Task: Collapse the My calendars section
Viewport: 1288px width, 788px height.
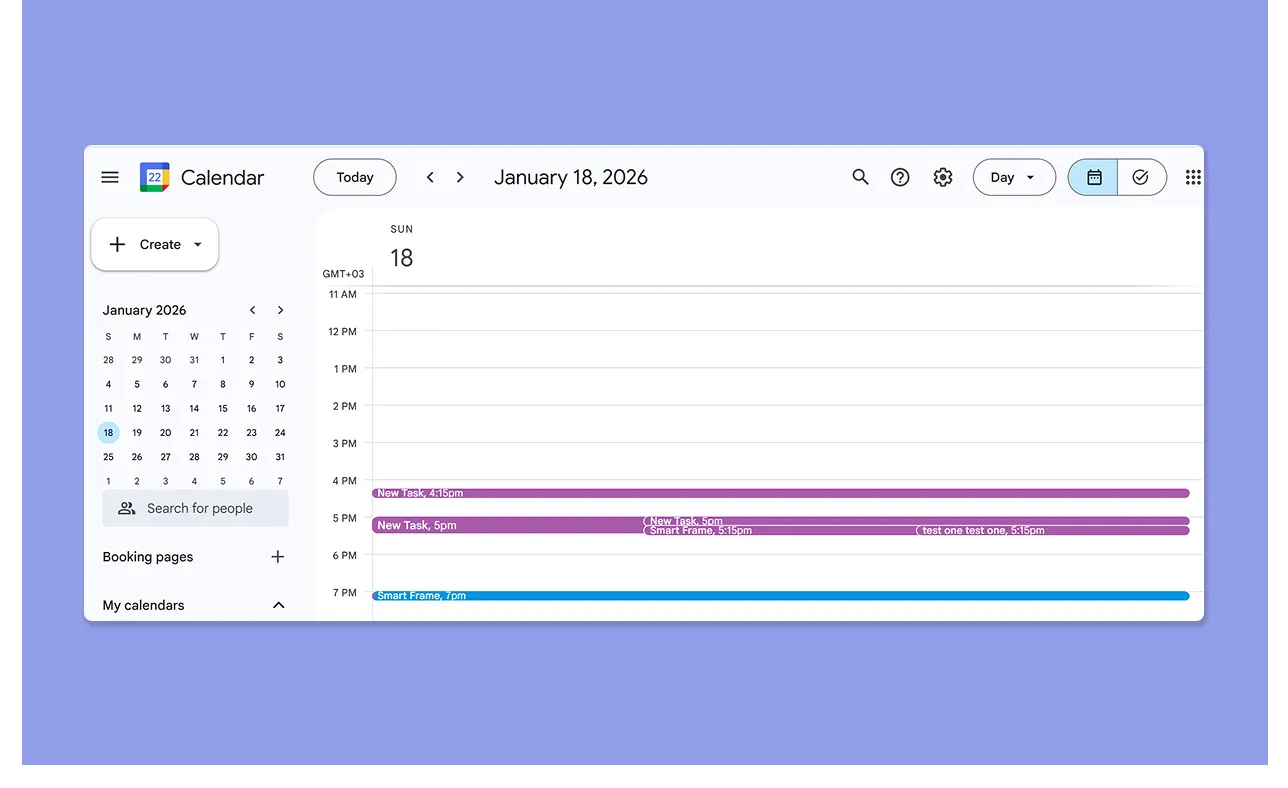Action: tap(278, 605)
